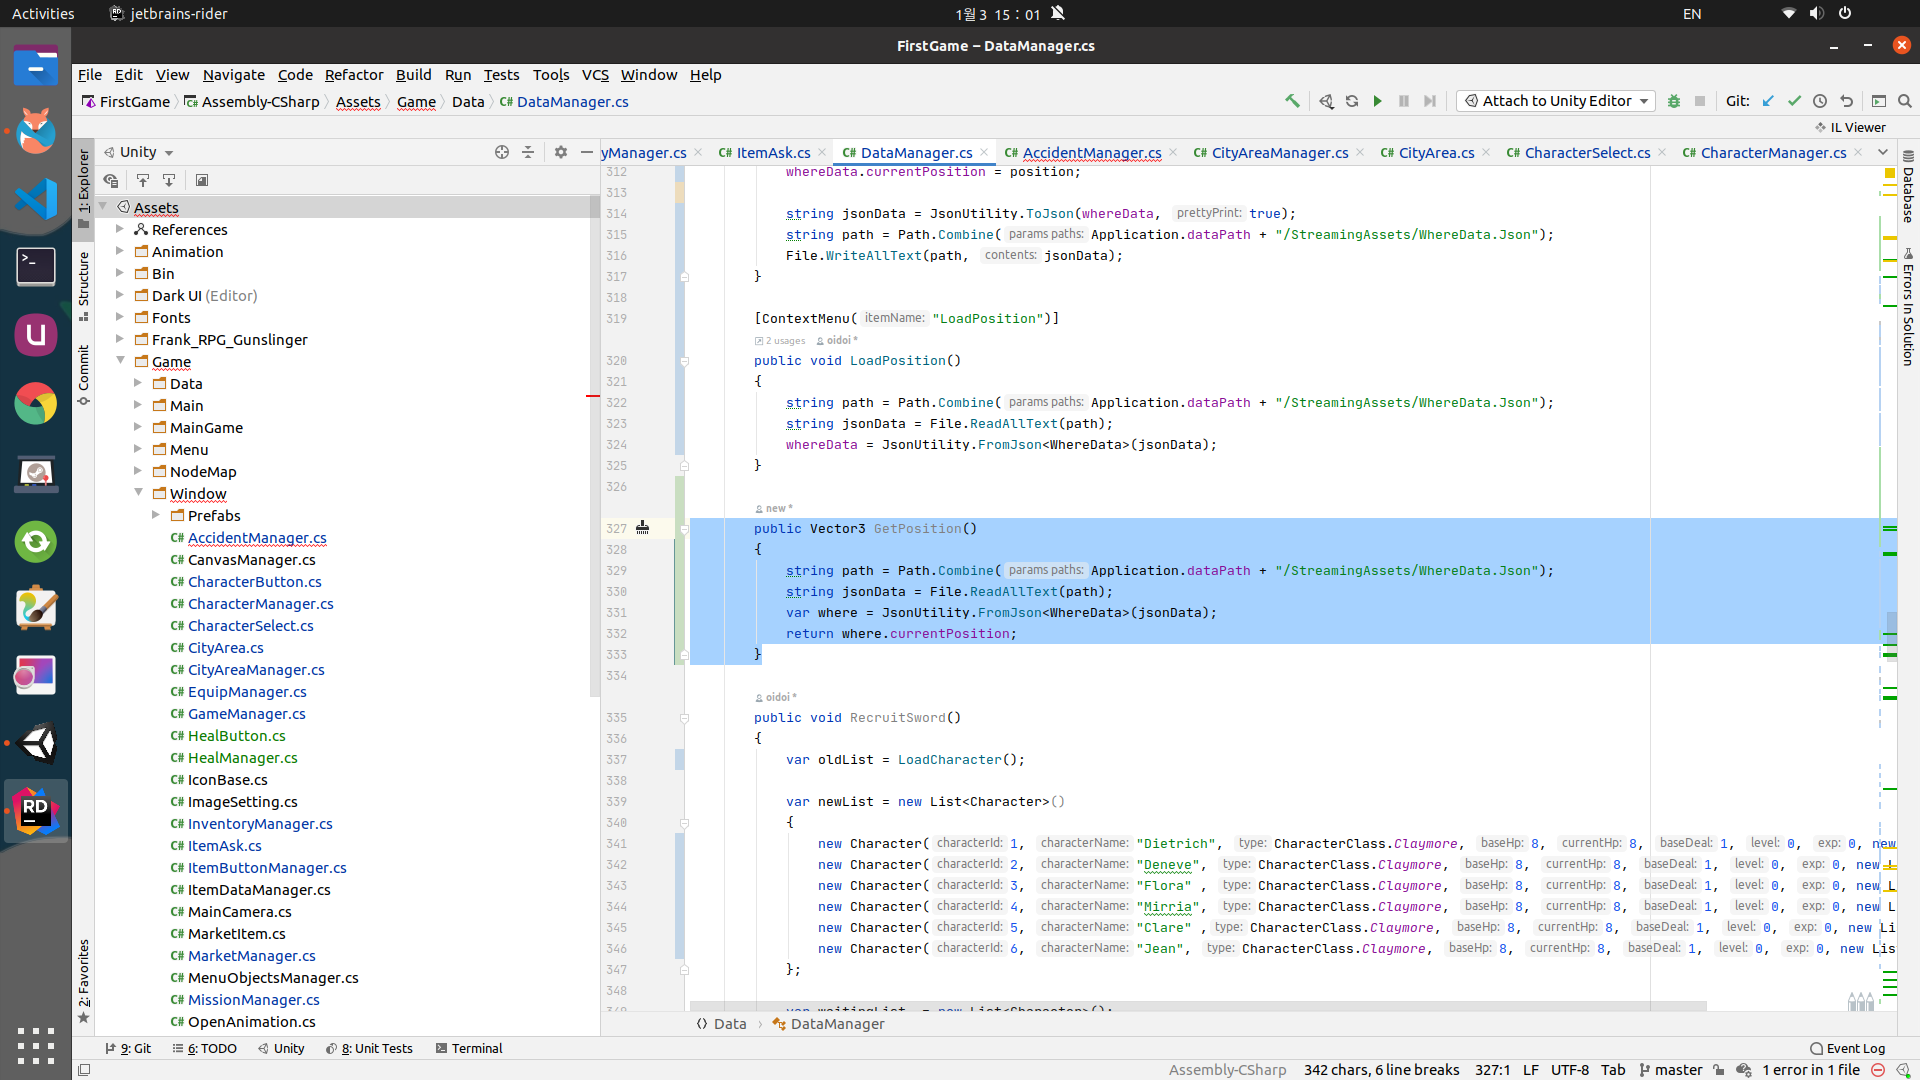Click the Refresh Unity assets icon

[x=1352, y=101]
